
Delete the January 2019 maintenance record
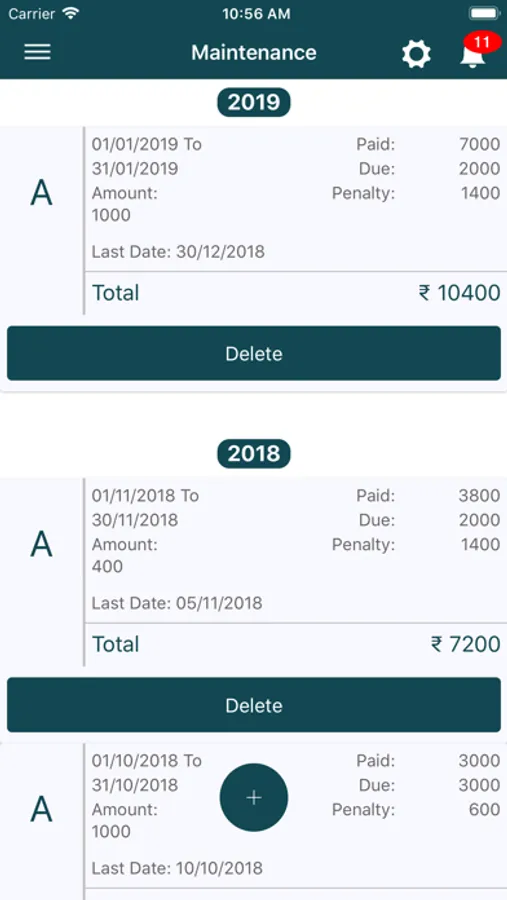[x=254, y=353]
